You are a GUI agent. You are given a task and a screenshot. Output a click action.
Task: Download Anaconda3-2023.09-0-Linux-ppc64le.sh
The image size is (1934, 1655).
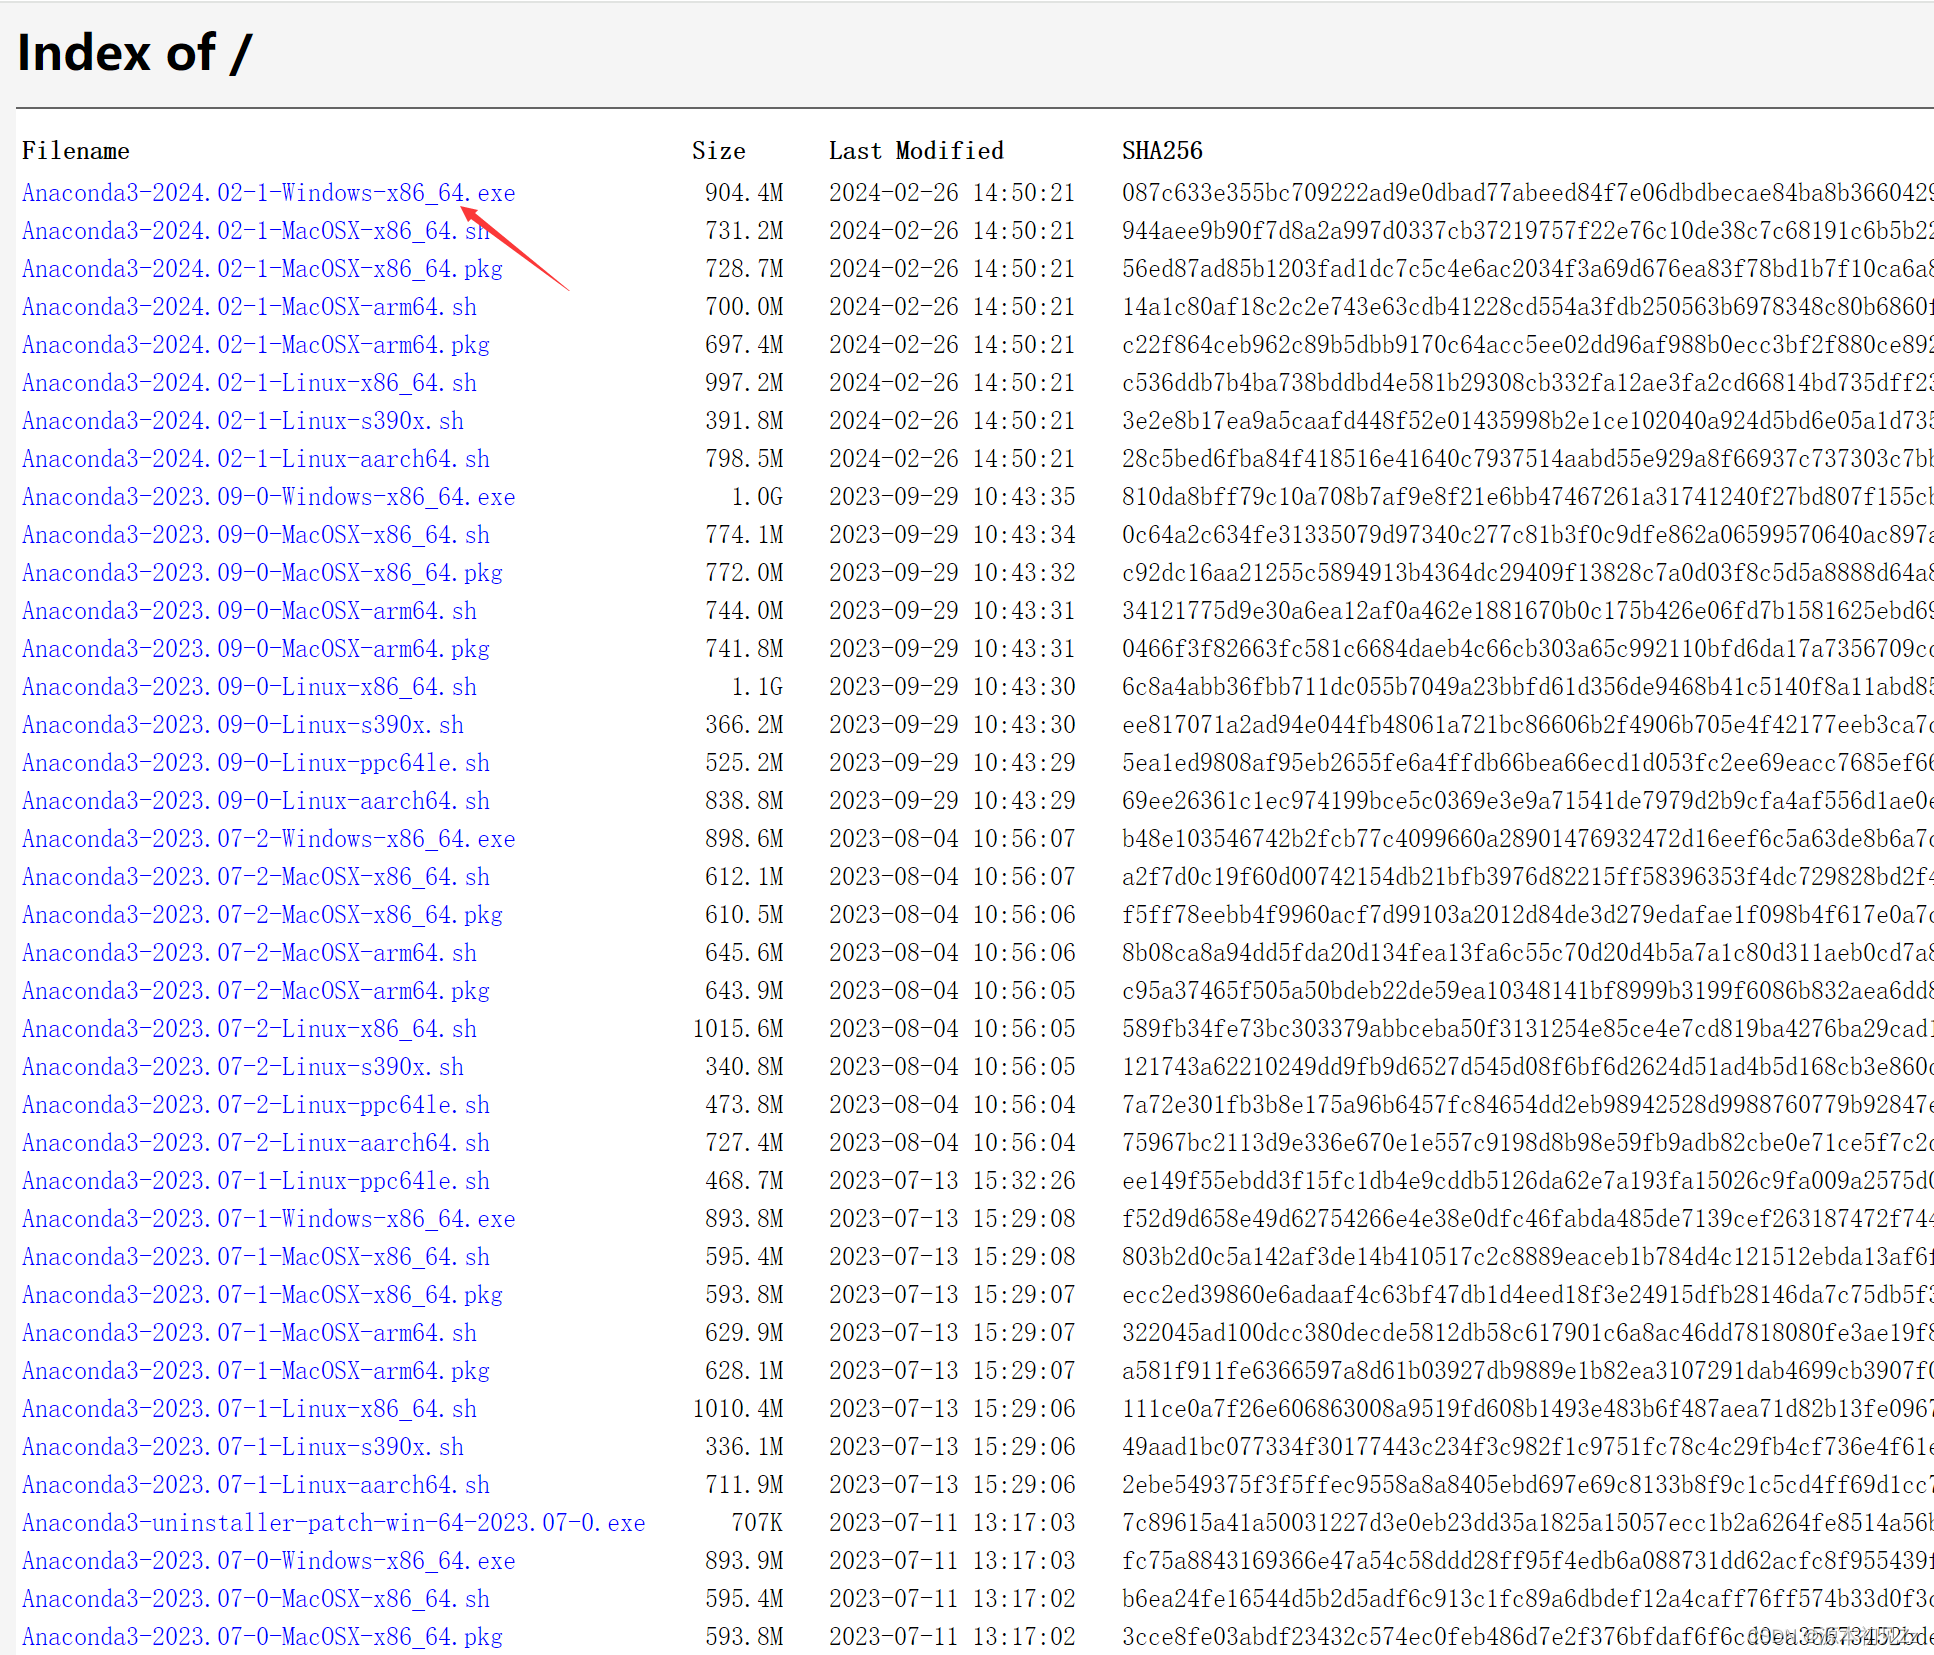tap(256, 763)
